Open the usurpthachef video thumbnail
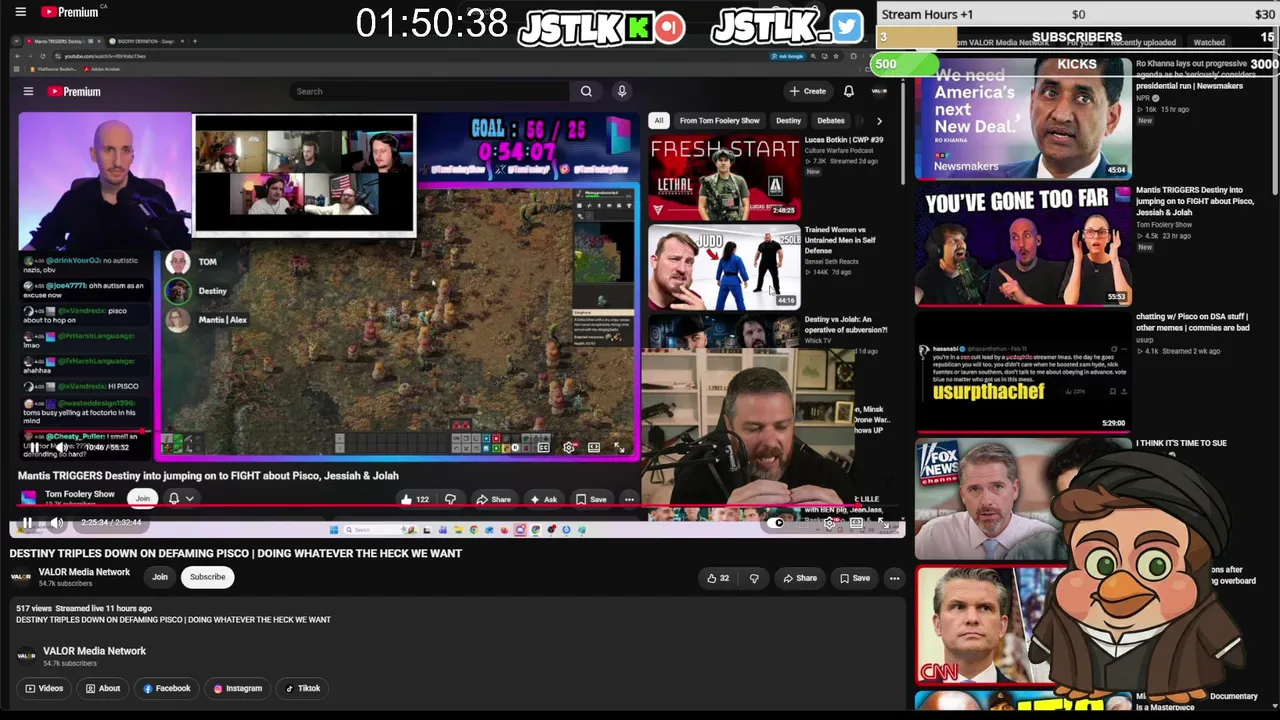Image resolution: width=1280 pixels, height=720 pixels. pyautogui.click(x=1022, y=371)
